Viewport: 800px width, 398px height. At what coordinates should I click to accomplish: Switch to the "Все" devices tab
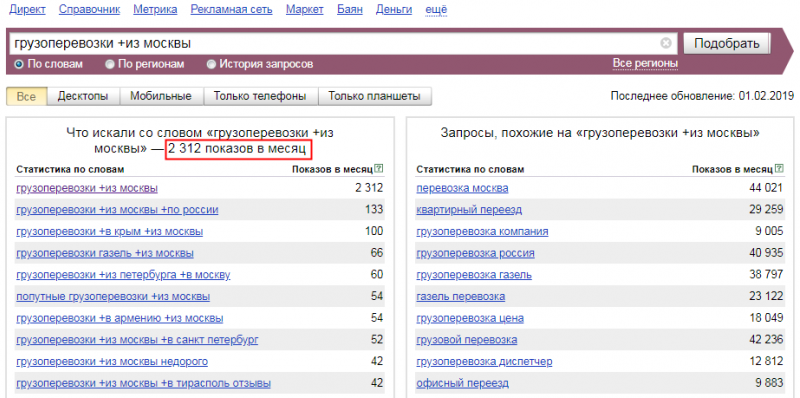(27, 96)
